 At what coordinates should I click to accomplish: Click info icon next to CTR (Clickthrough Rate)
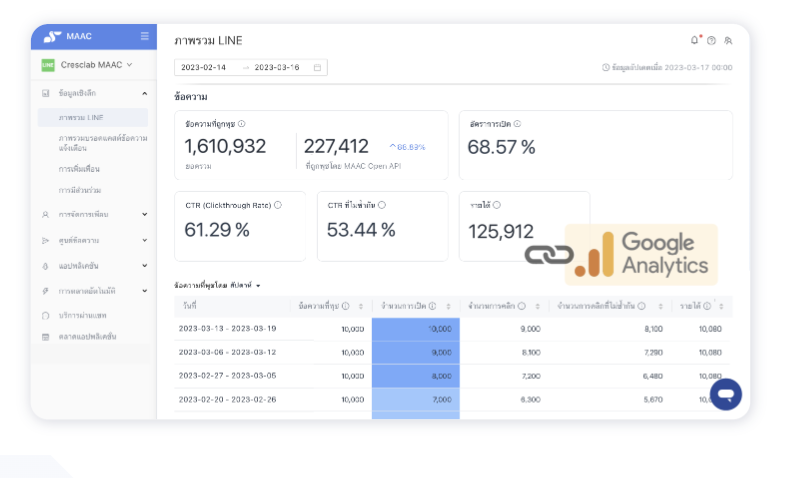(x=277, y=205)
